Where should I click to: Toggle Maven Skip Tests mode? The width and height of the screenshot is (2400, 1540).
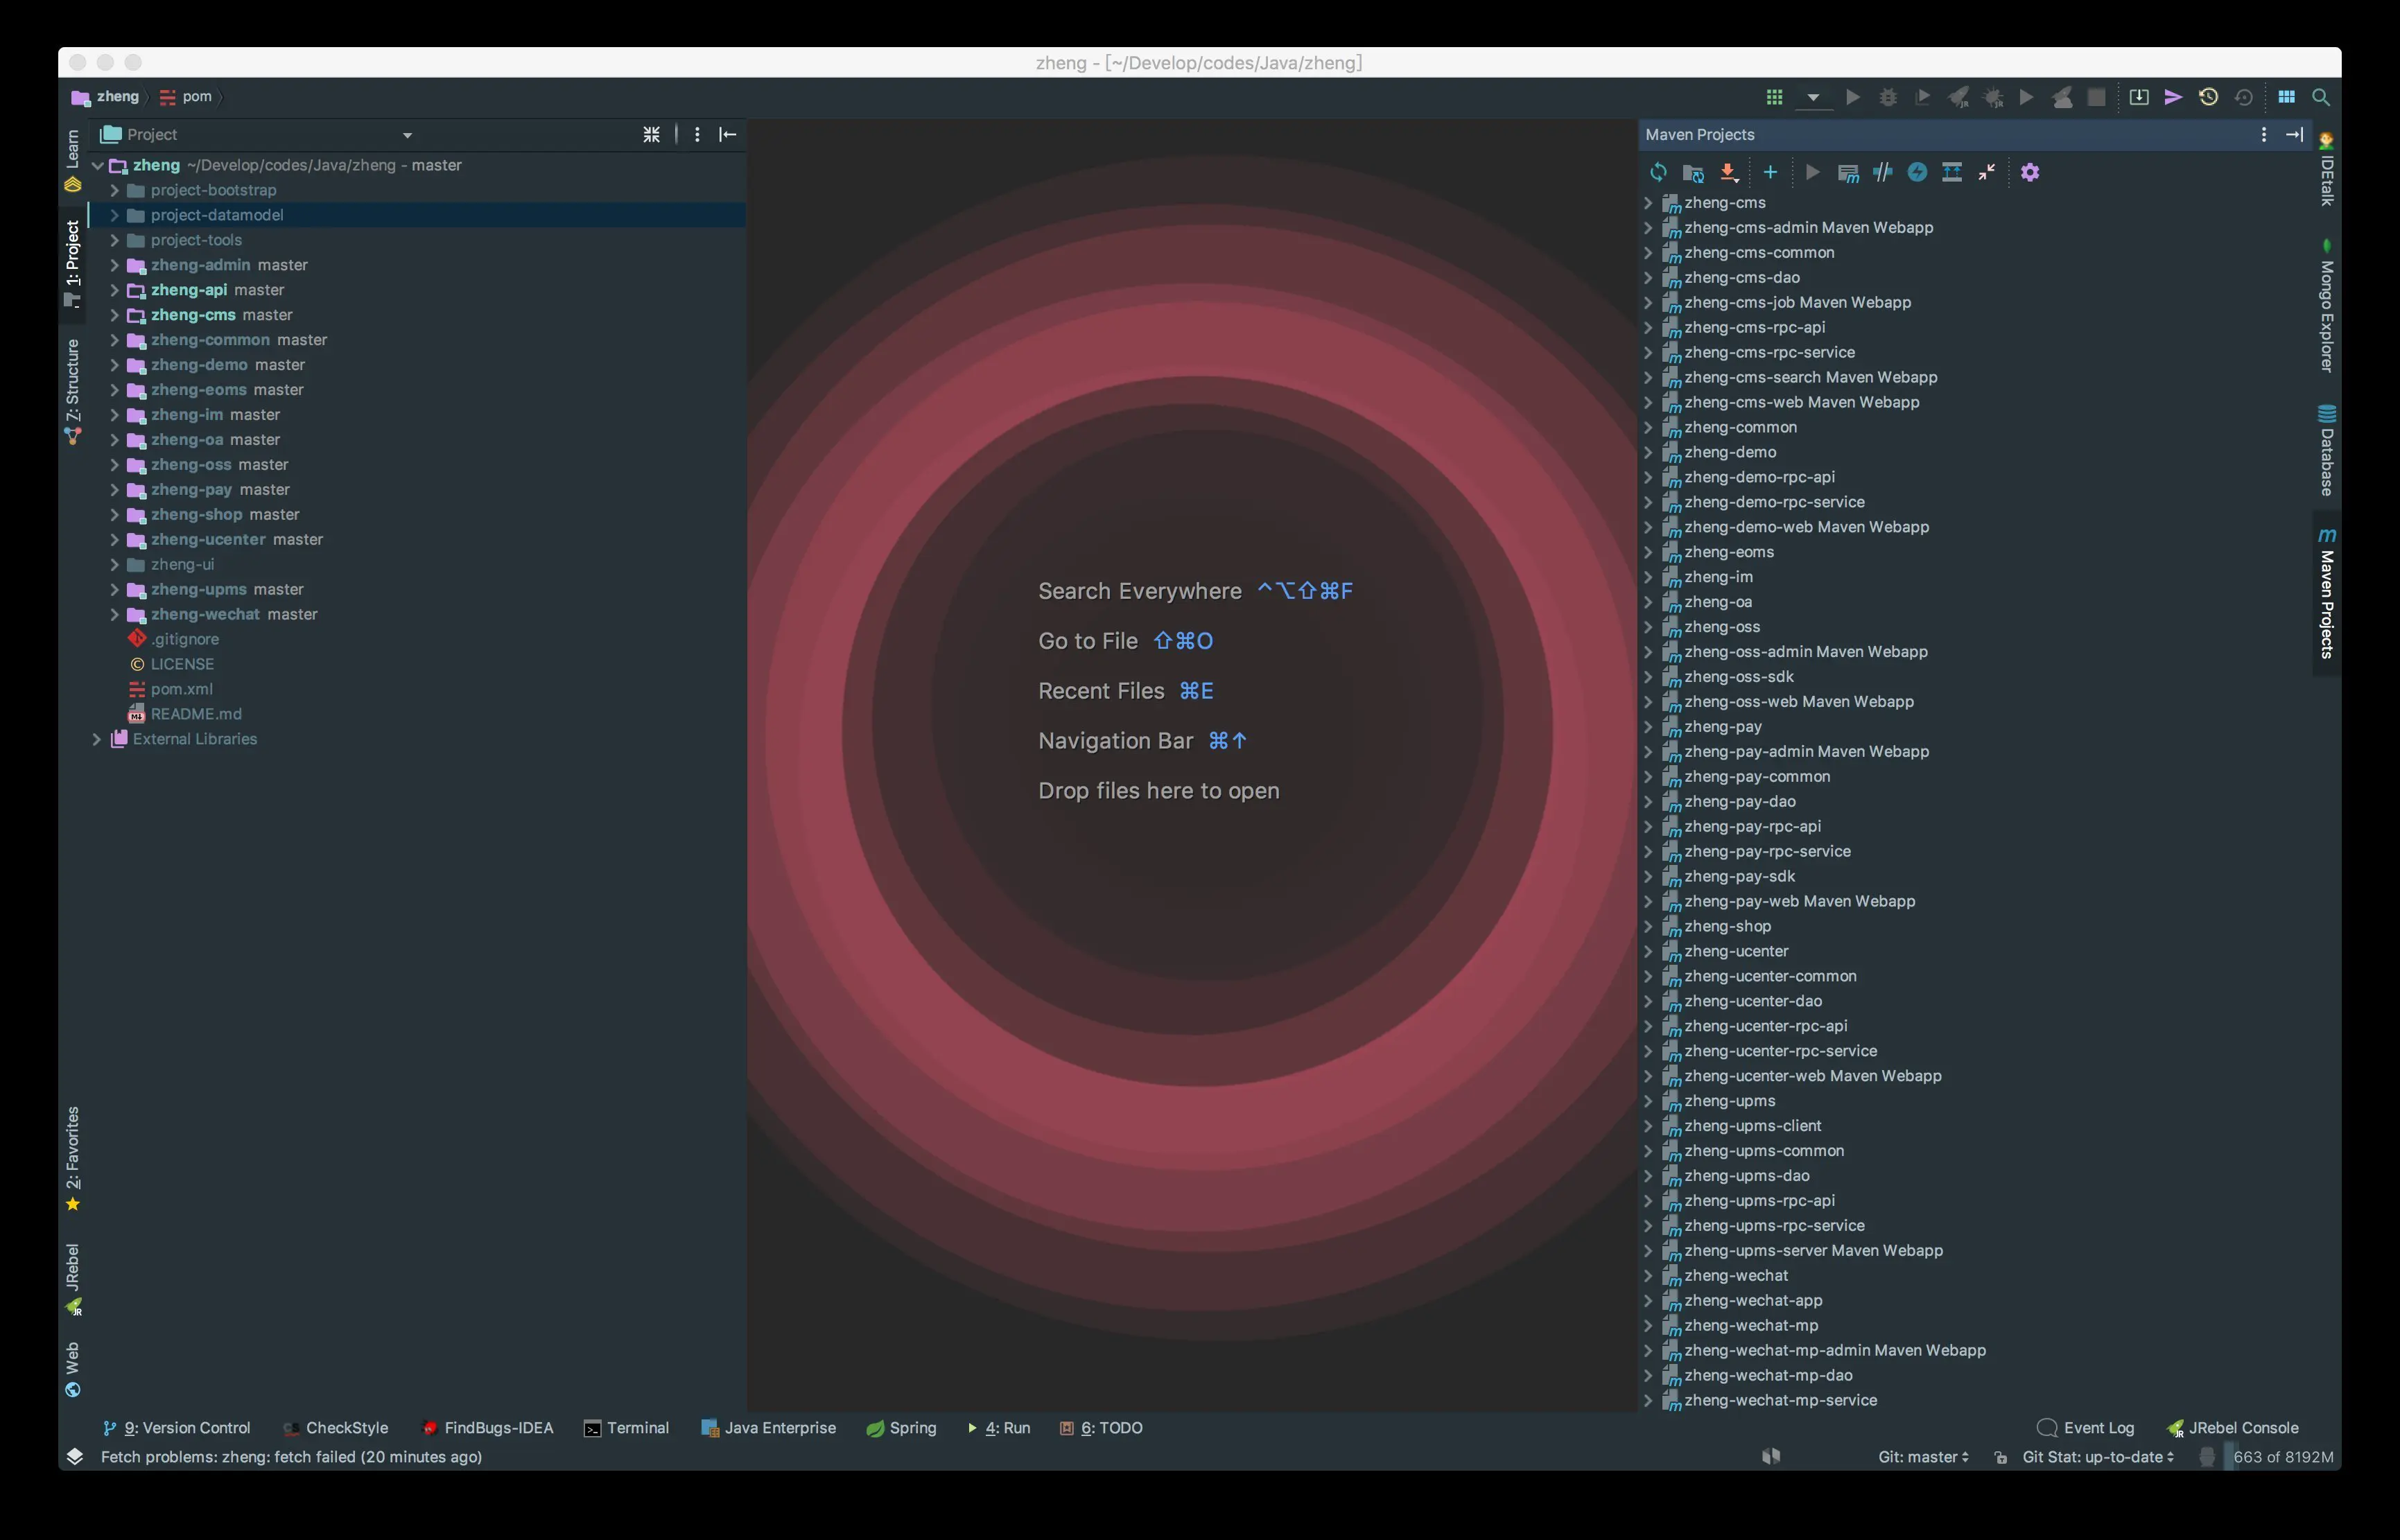coord(1916,172)
